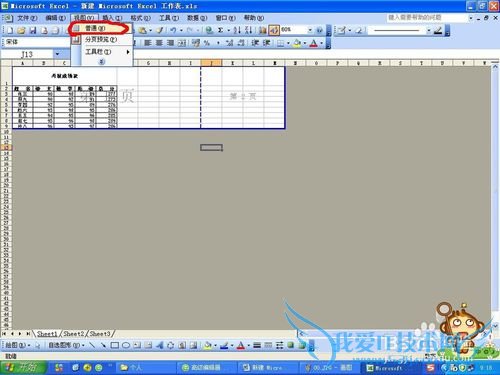Click the column J header
Screen dimensions: 500x375
211,63
